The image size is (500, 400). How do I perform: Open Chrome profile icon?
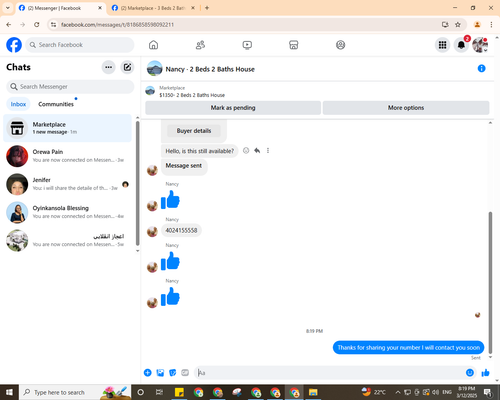click(x=477, y=25)
